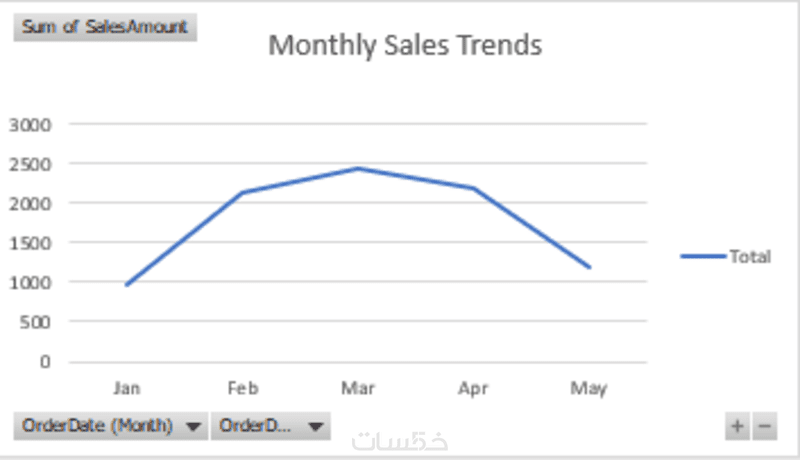Click the Jan label on the axis
The height and width of the screenshot is (460, 800).
127,388
